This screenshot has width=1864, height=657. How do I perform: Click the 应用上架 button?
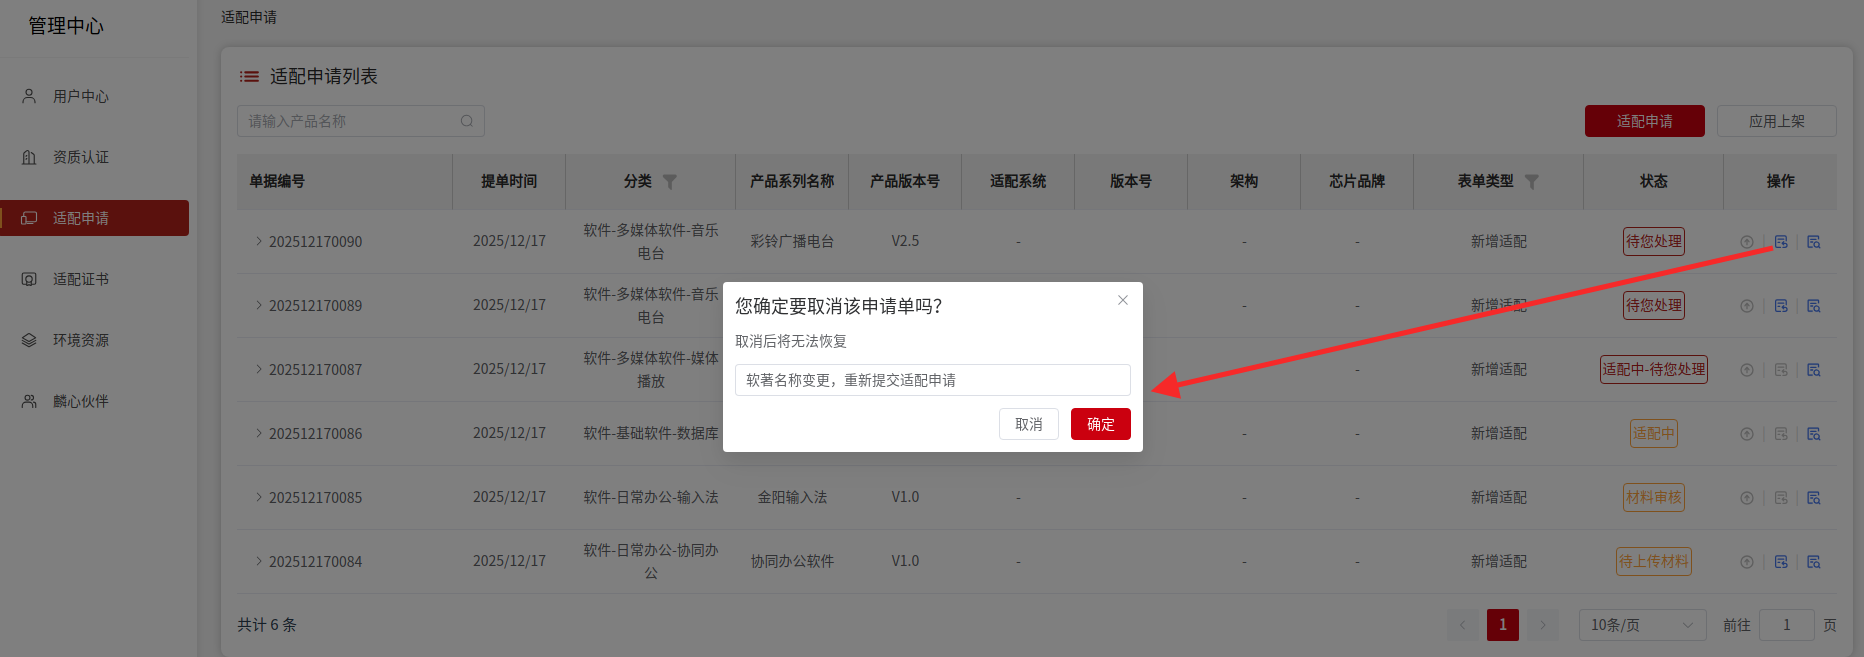point(1776,121)
